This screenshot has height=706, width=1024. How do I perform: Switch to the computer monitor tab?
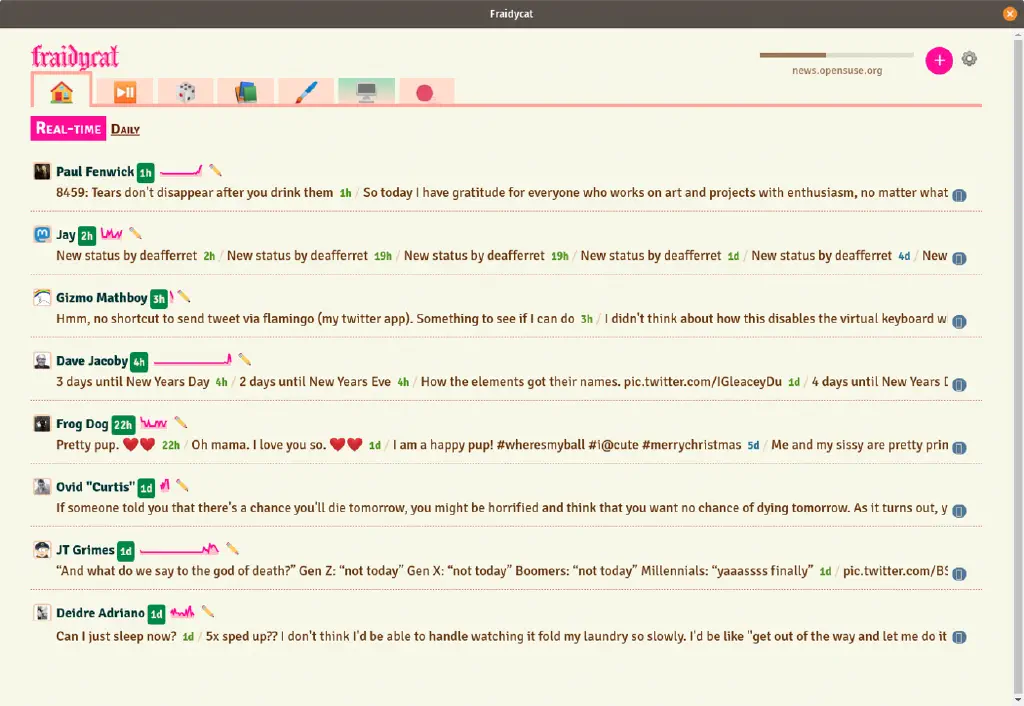click(366, 92)
